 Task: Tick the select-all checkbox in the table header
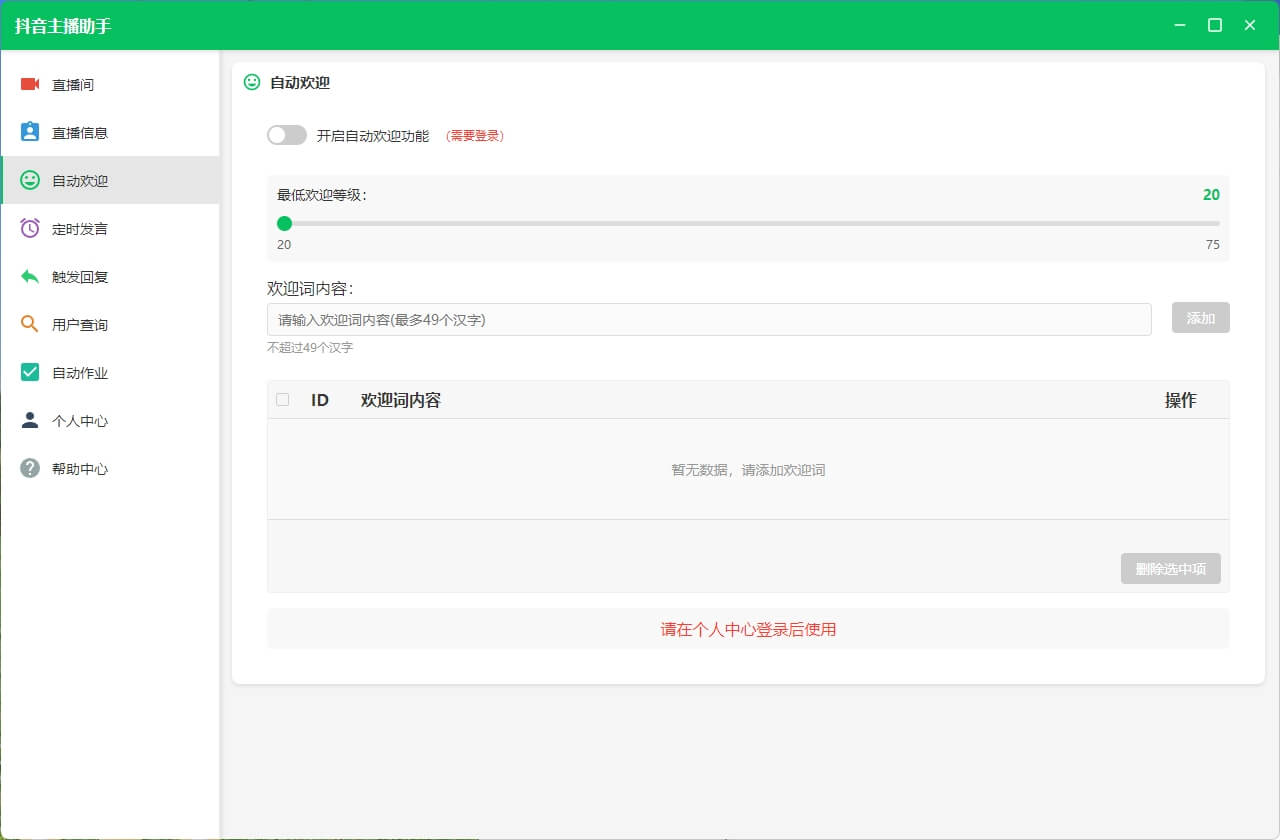[x=283, y=400]
